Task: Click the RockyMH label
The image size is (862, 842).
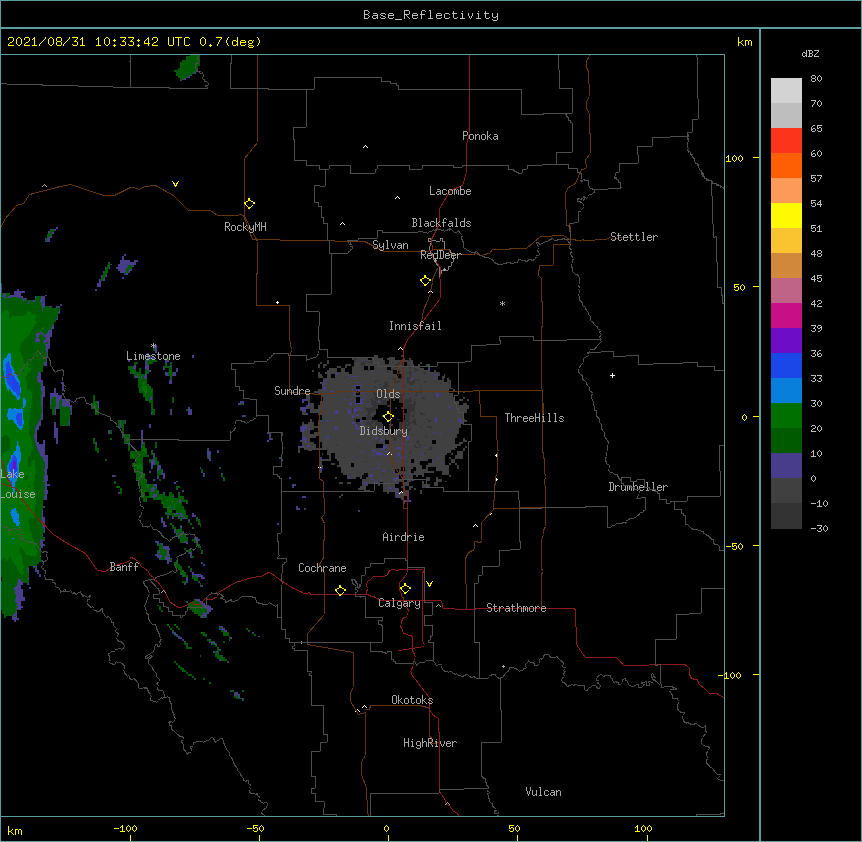Action: [245, 227]
